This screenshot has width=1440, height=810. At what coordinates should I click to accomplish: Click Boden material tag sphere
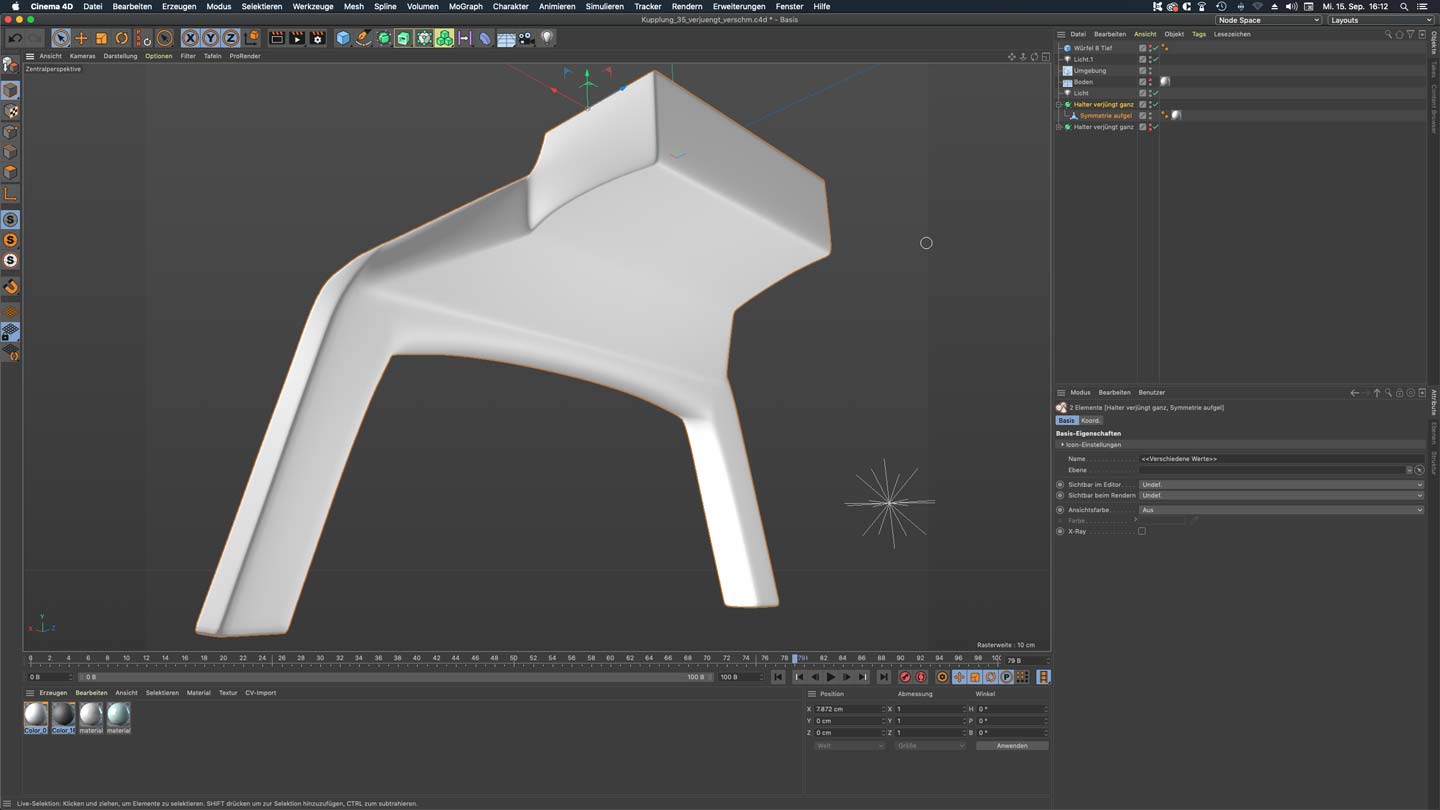click(1165, 82)
